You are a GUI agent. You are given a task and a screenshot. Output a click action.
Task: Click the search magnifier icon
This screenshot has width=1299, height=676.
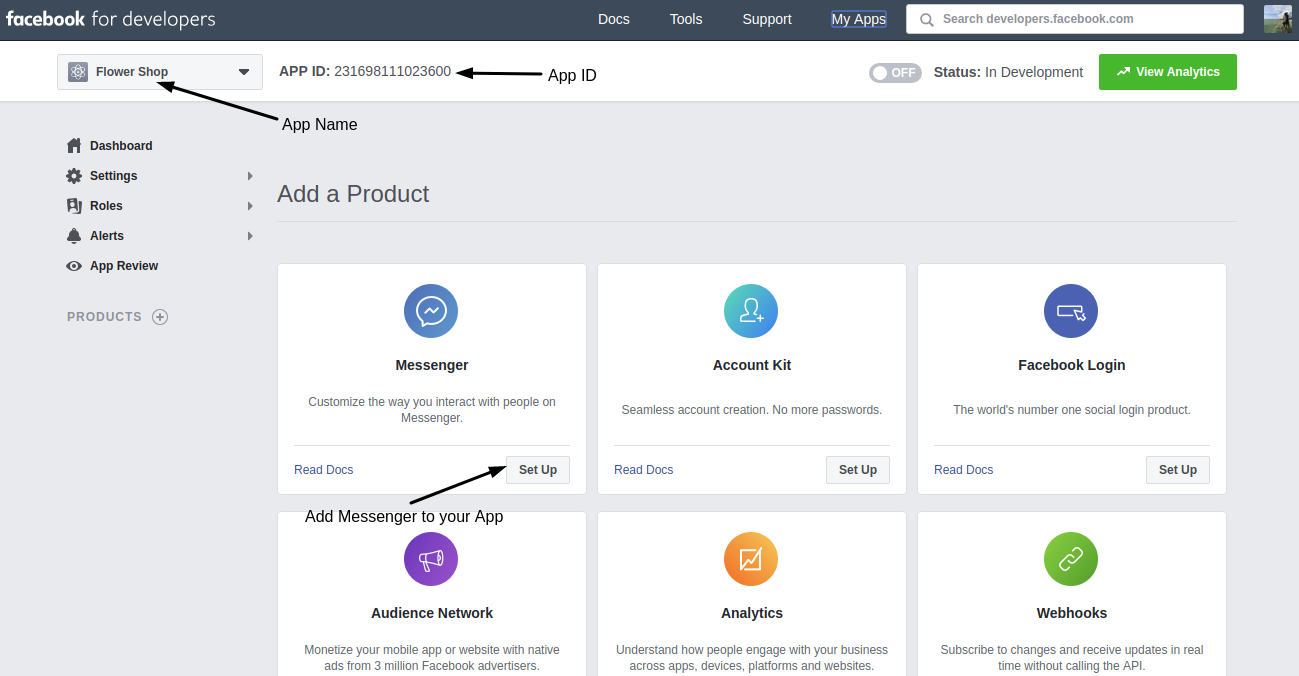tap(927, 19)
